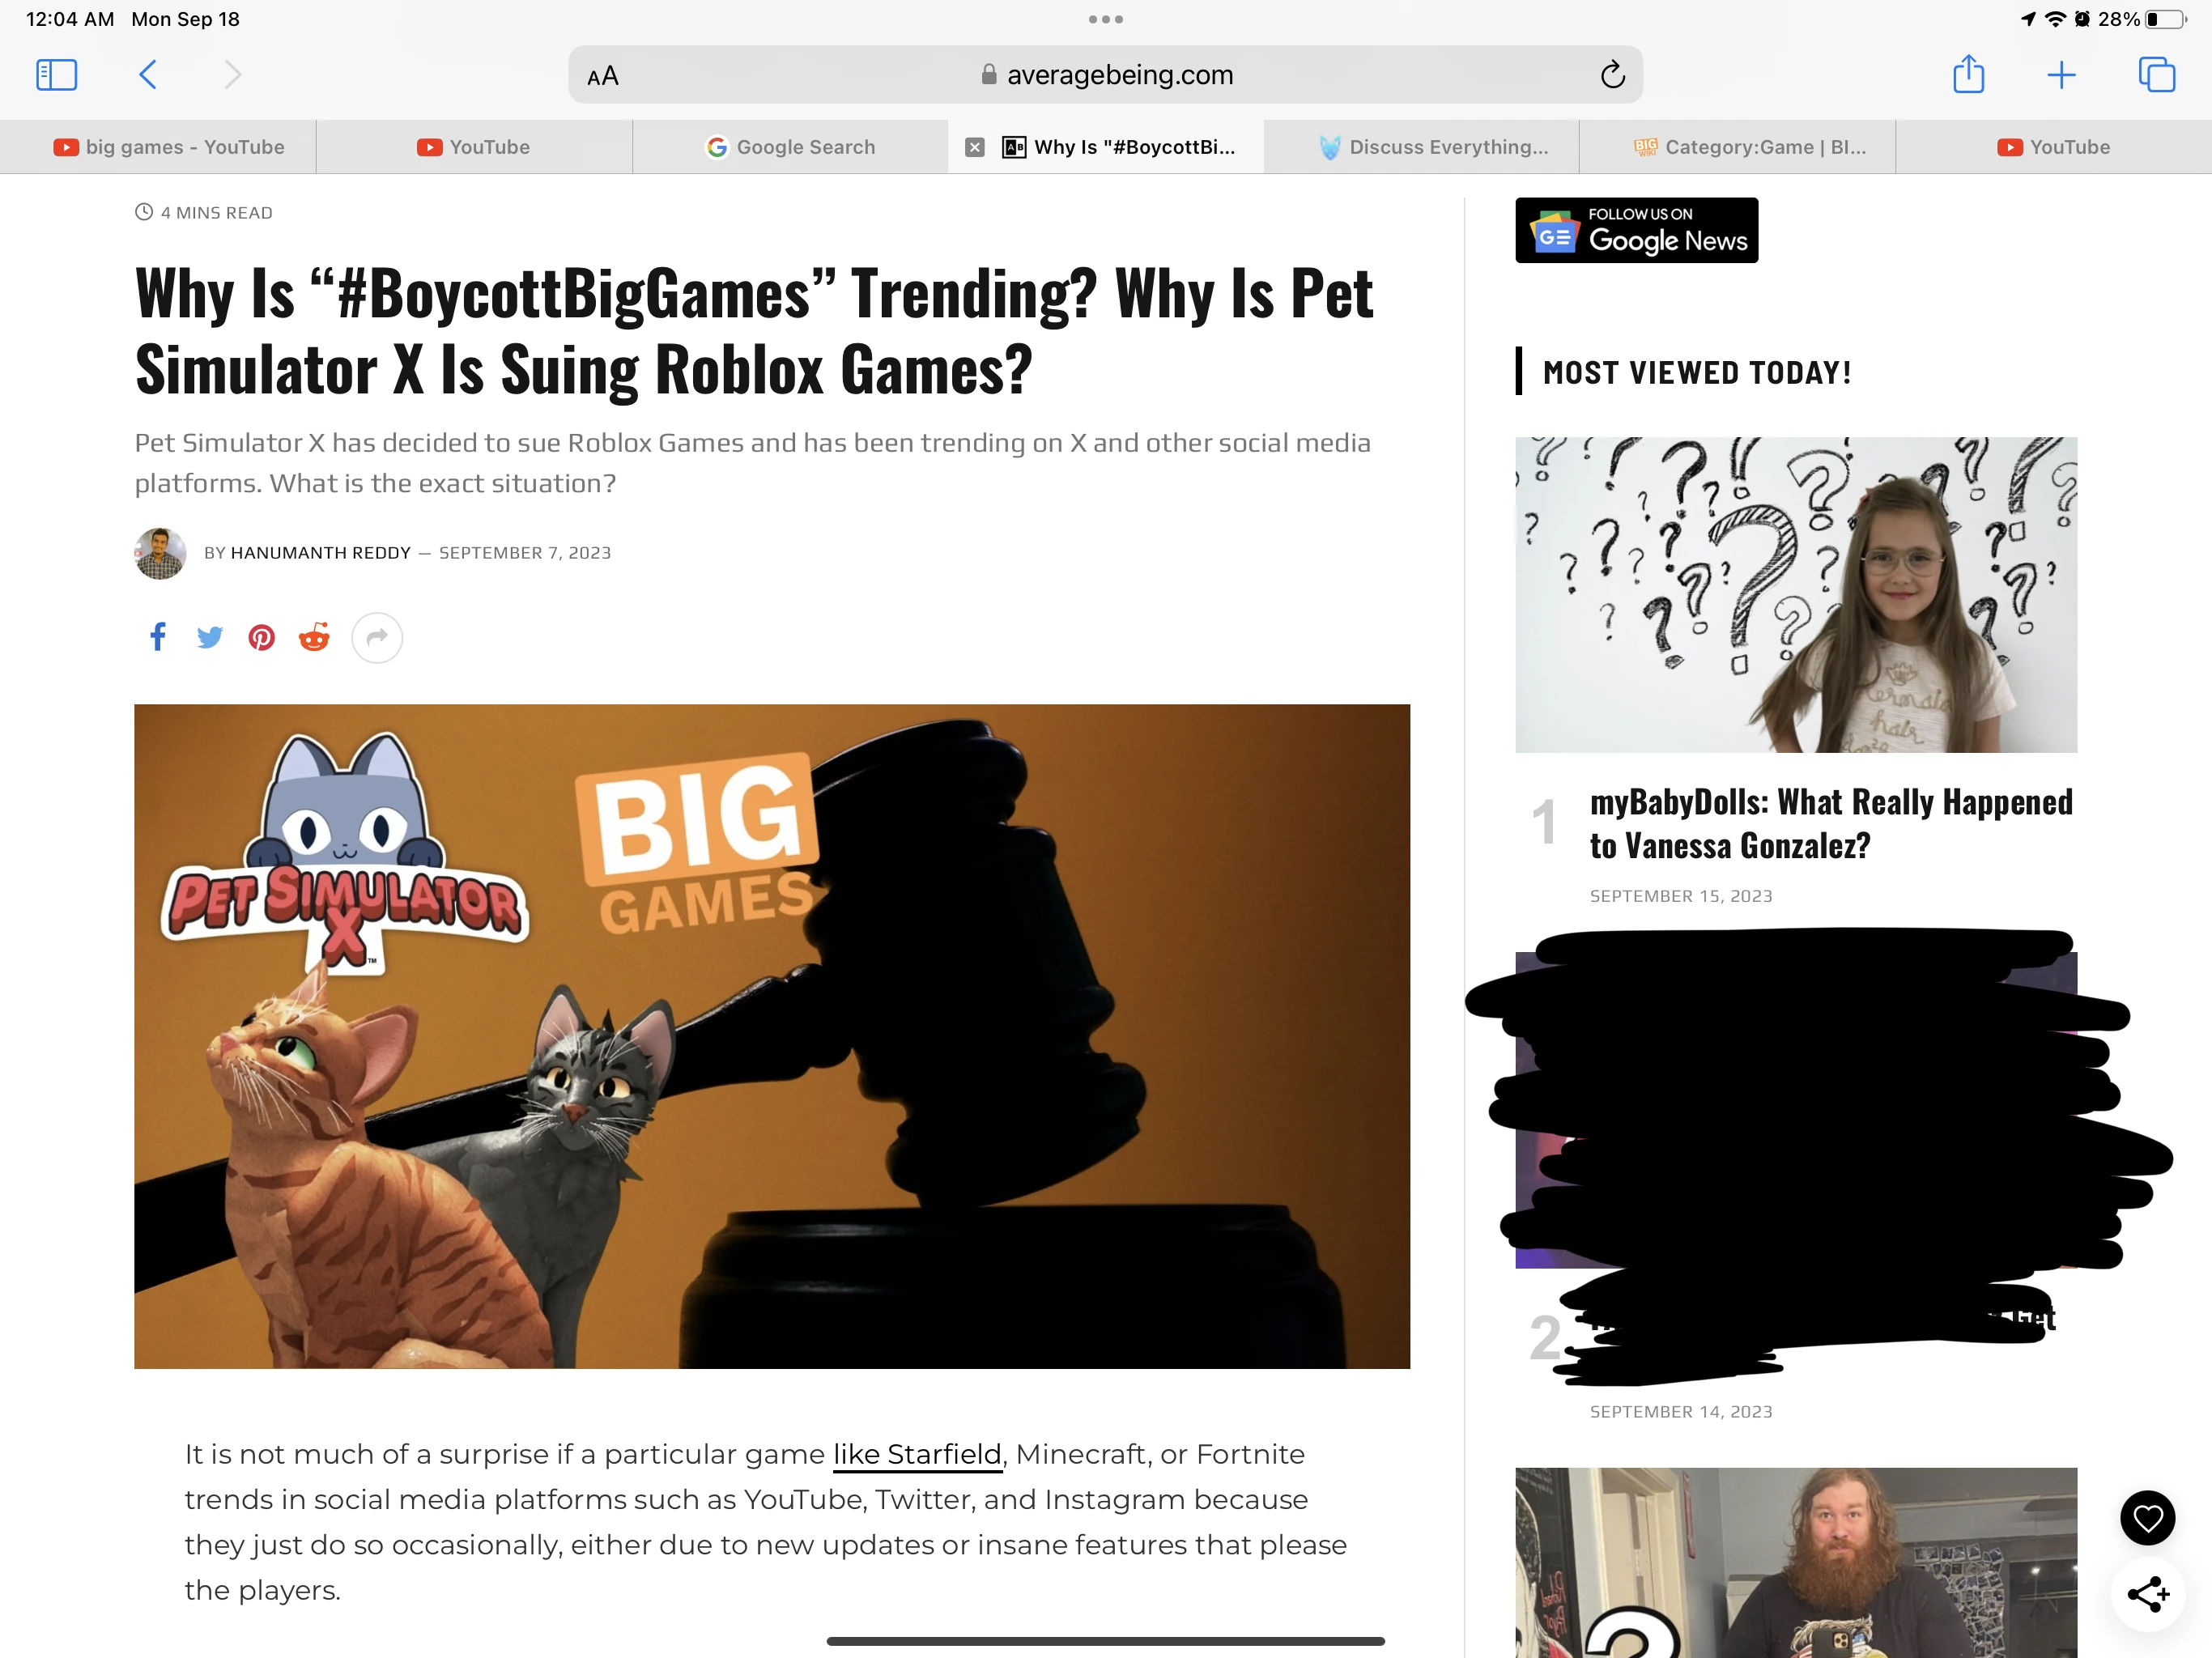Screen dimensions: 2212x1658
Task: Share article on Reddit
Action: point(314,637)
